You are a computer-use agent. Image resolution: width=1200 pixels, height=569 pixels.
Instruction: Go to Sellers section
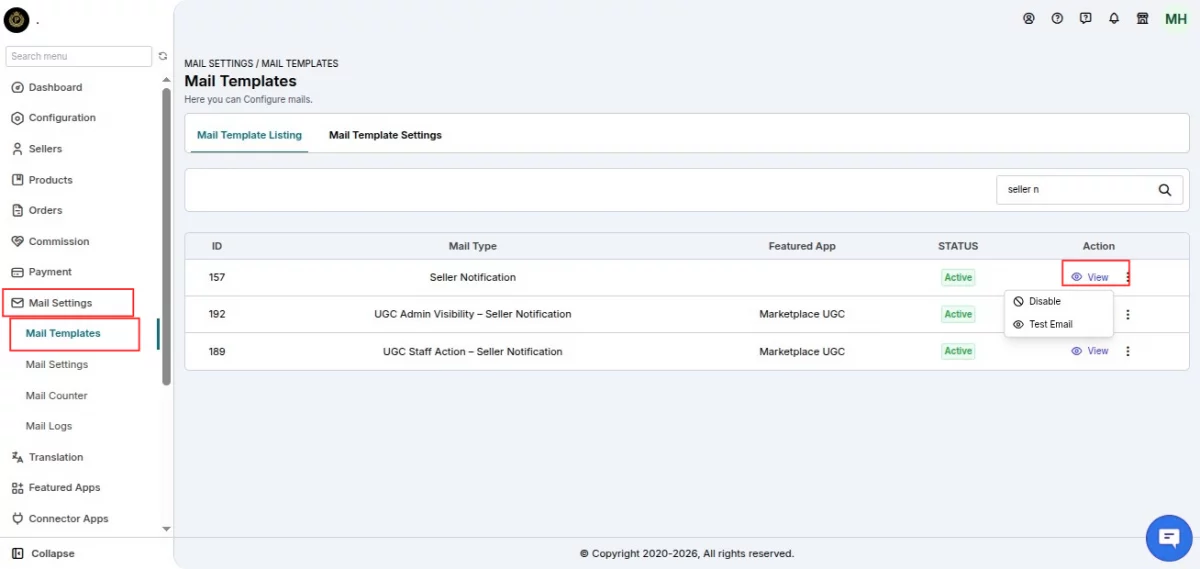point(45,149)
